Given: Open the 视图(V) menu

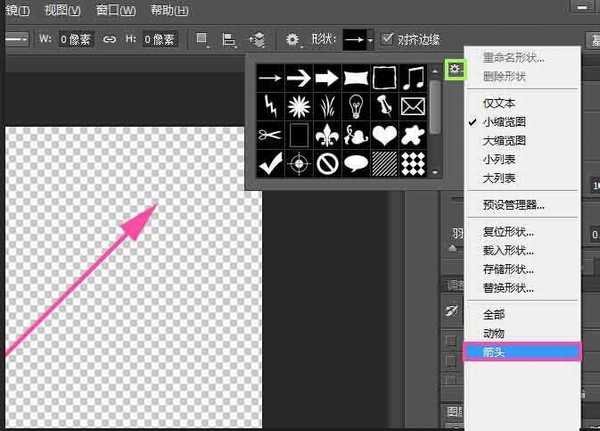Looking at the screenshot, I should 62,10.
